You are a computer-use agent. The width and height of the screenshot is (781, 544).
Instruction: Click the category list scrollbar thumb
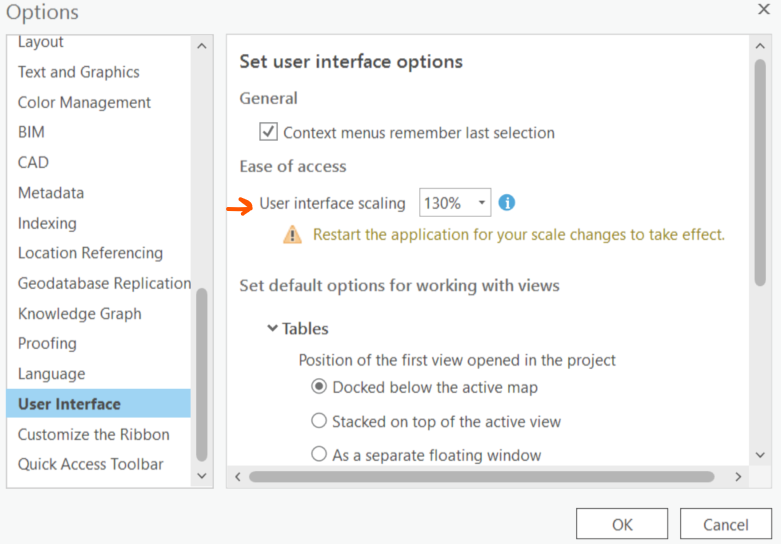point(202,375)
